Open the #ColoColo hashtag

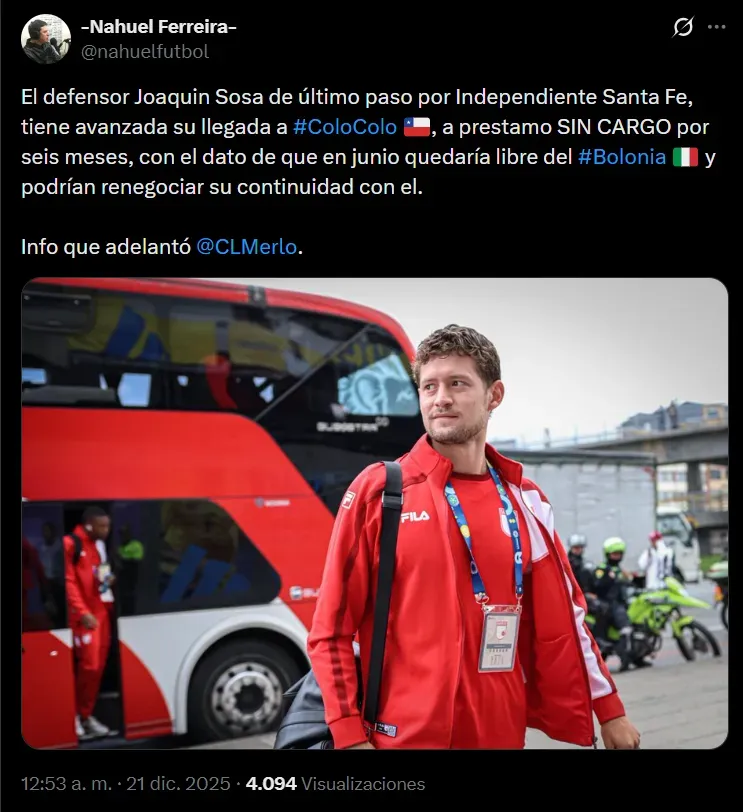pyautogui.click(x=345, y=127)
